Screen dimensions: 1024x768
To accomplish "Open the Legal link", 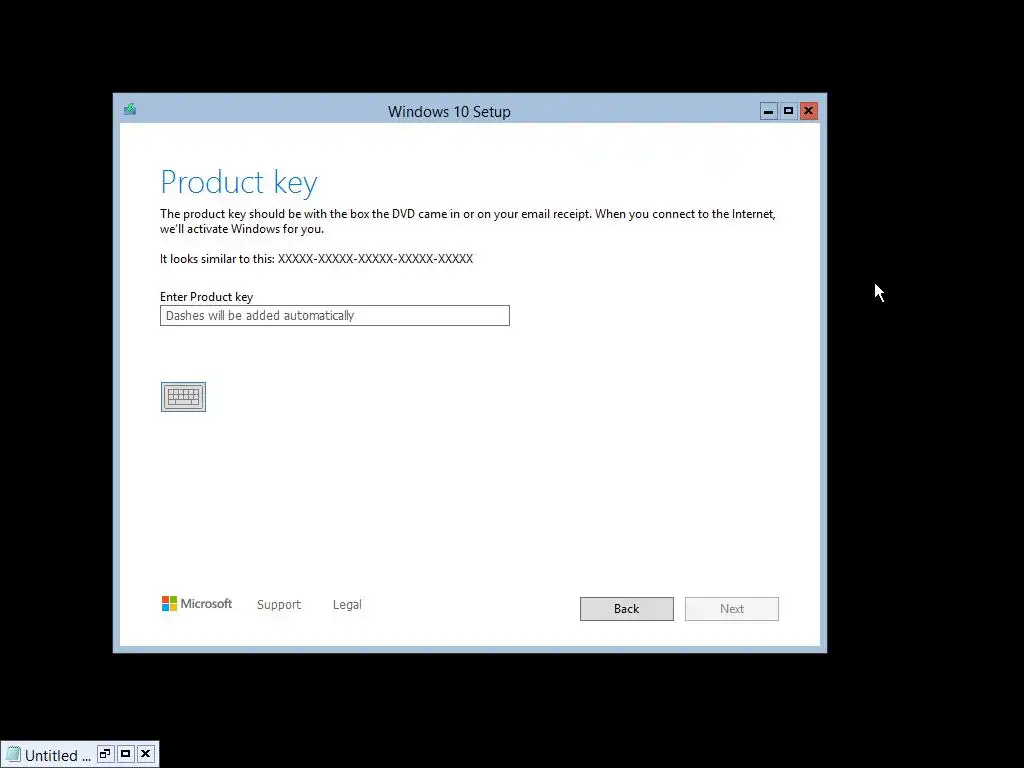I will (x=347, y=605).
